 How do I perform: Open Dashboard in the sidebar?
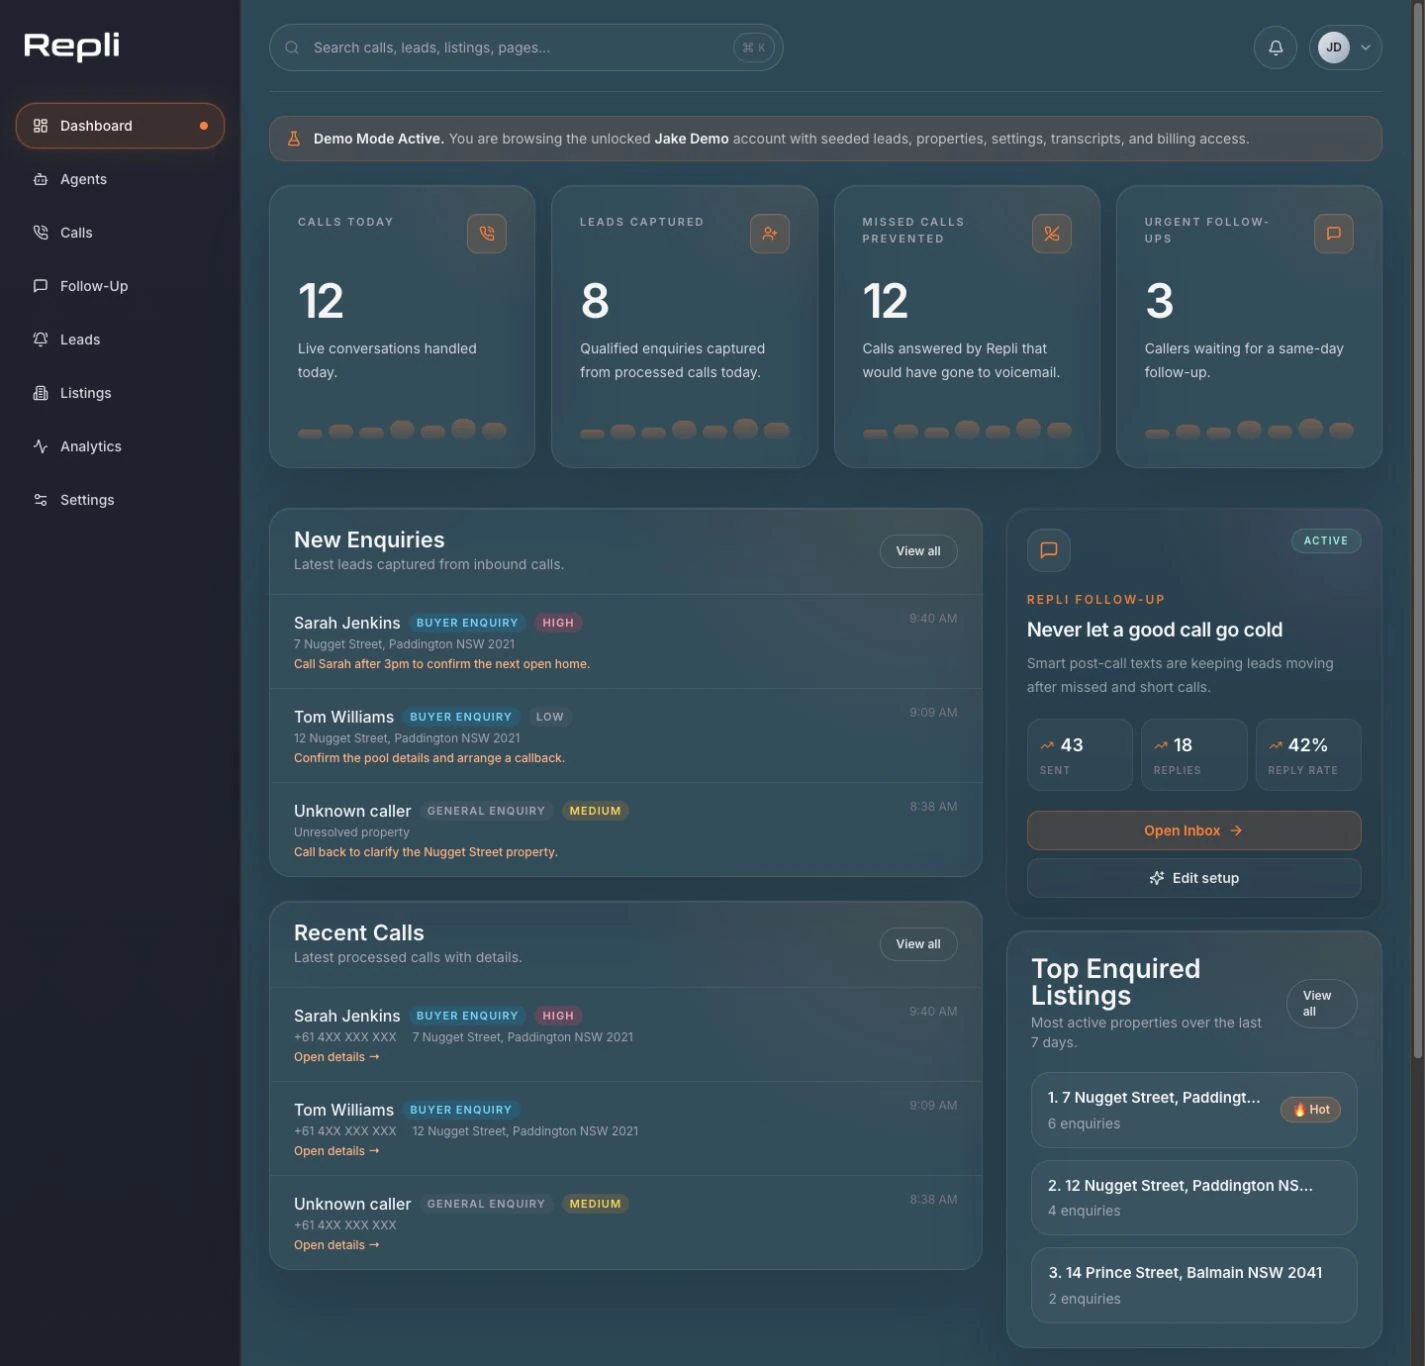pyautogui.click(x=120, y=126)
